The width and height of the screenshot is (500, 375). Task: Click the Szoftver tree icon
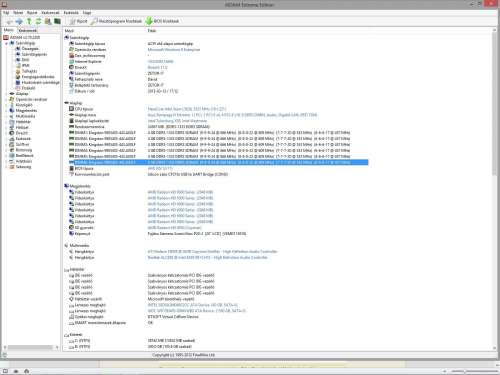point(12,145)
